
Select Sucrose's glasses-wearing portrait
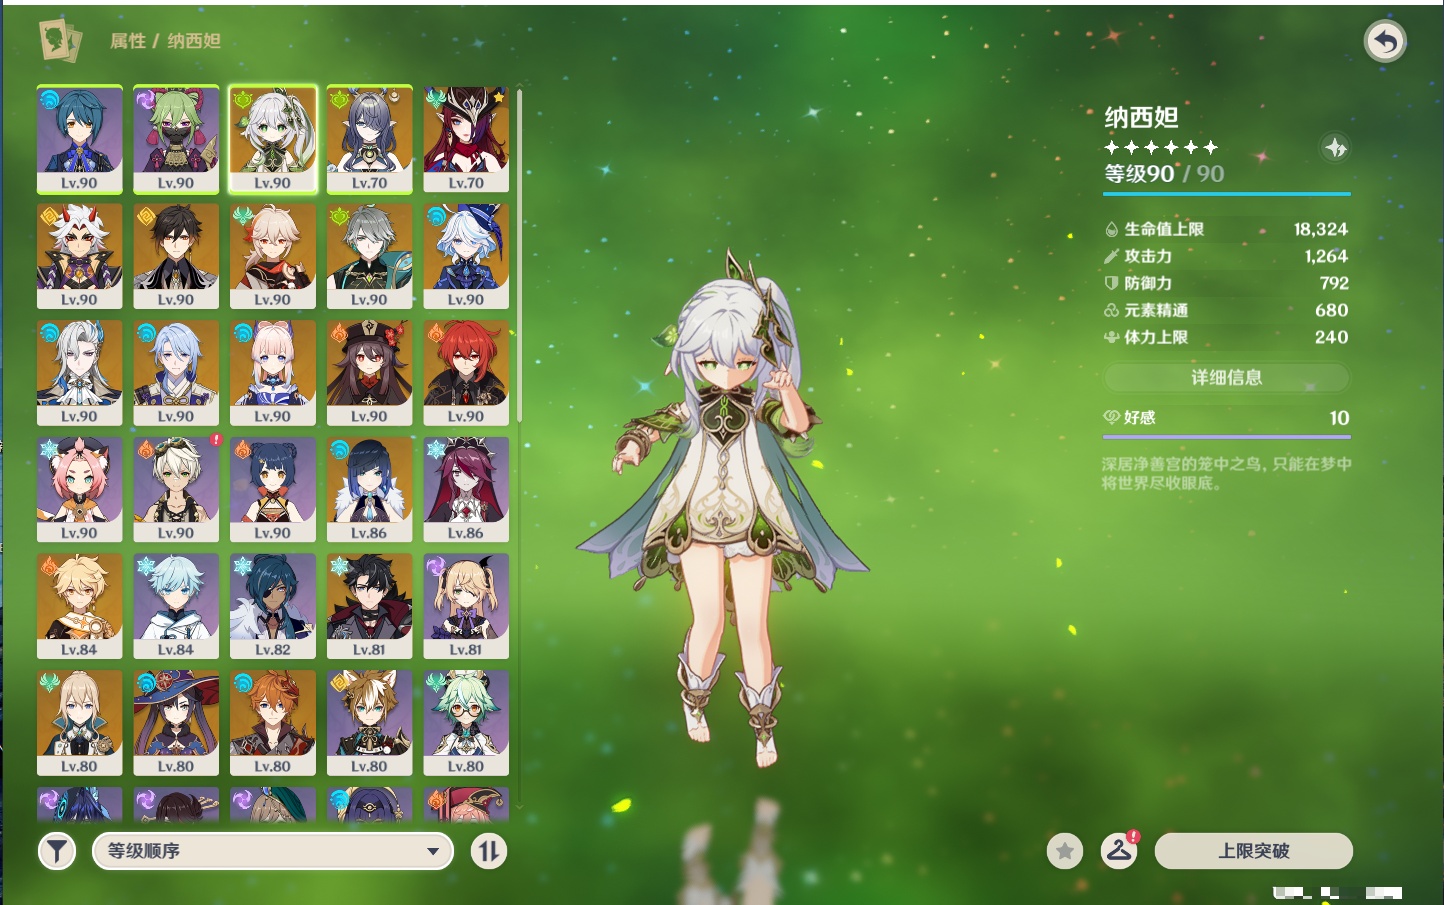click(x=466, y=723)
